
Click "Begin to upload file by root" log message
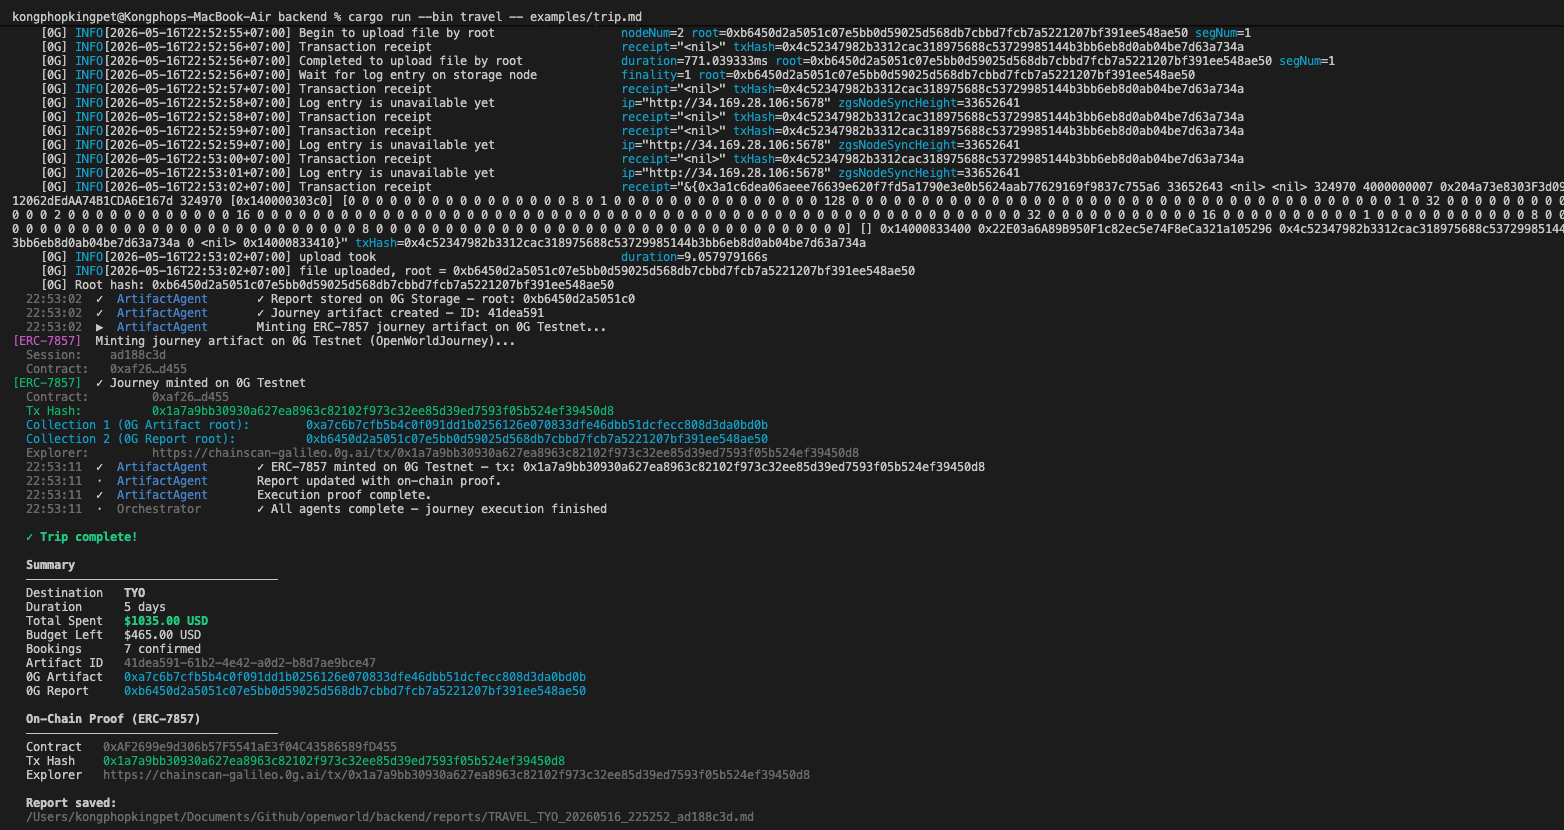coord(397,33)
